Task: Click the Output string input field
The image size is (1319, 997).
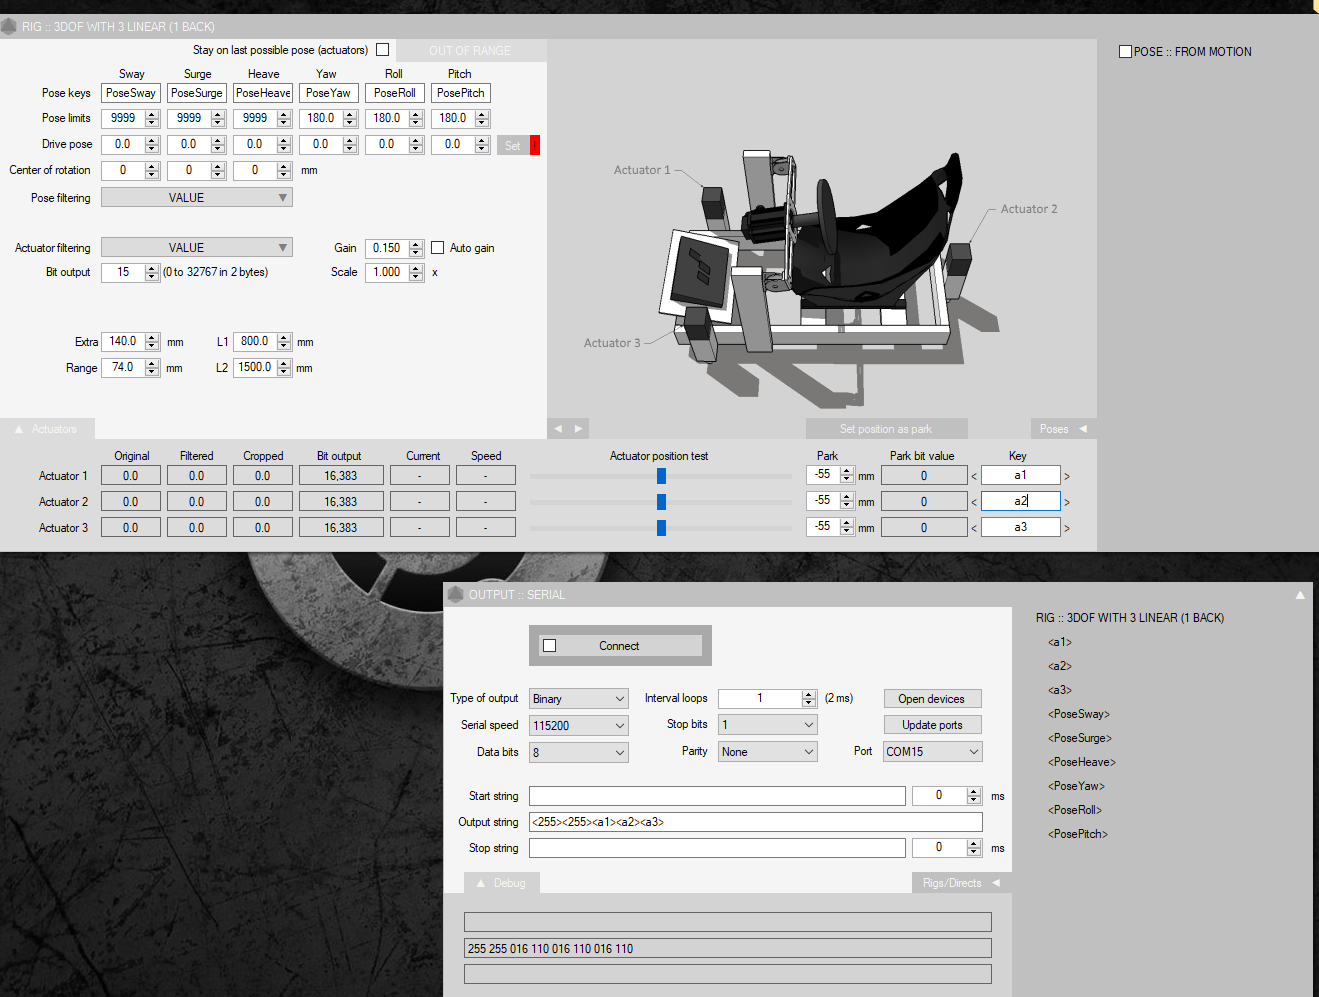Action: (x=755, y=822)
